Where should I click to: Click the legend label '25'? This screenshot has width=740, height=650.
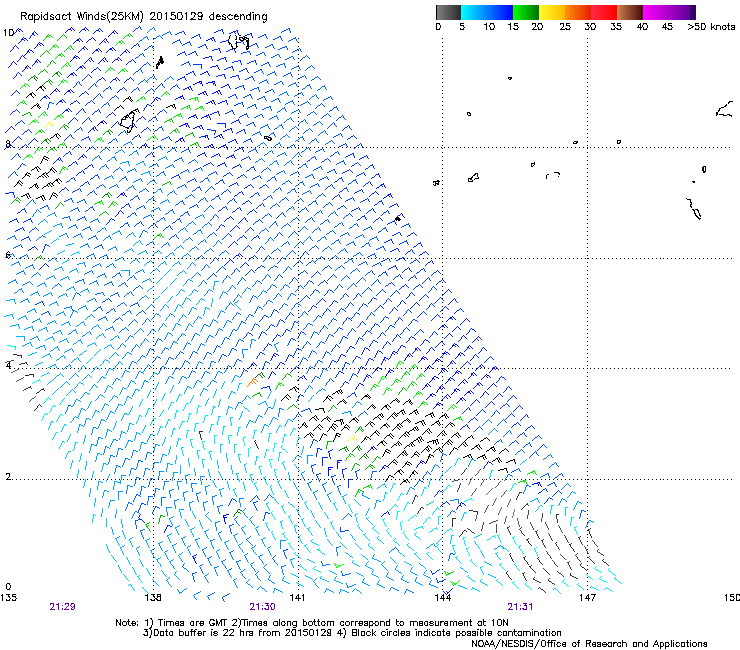[565, 27]
